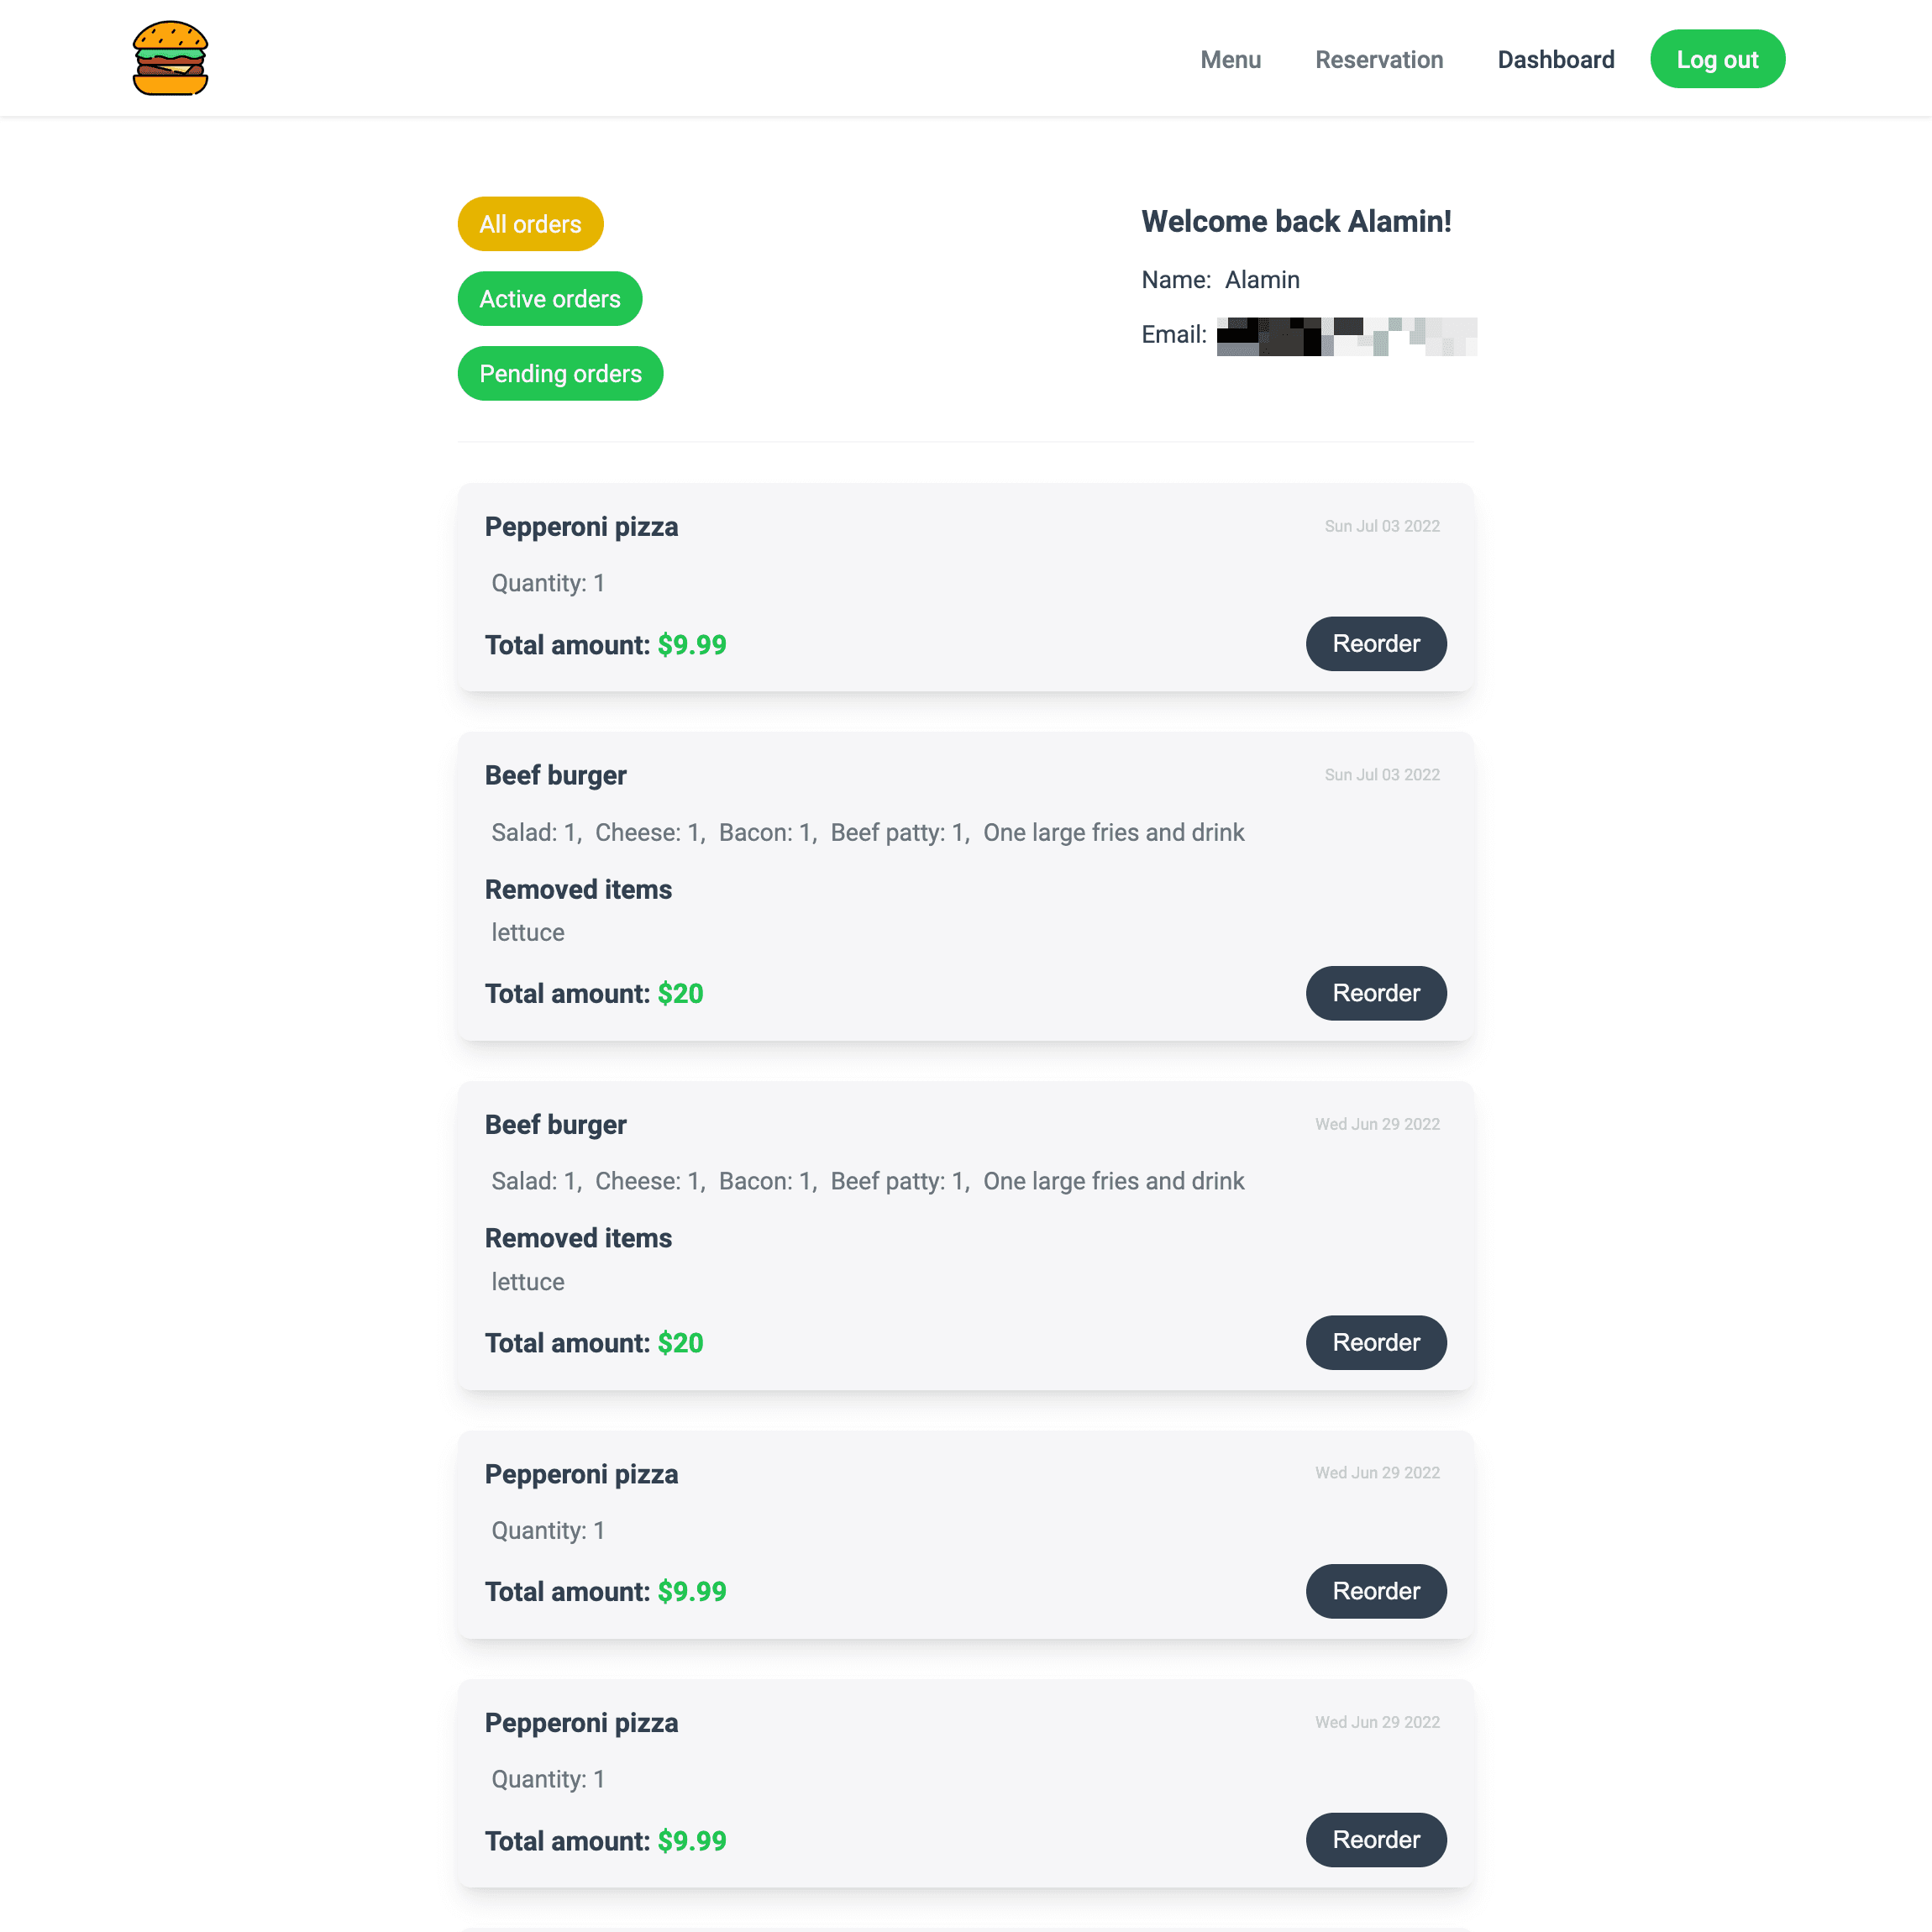Select the Active orders filter
Image resolution: width=1932 pixels, height=1932 pixels.
(550, 299)
